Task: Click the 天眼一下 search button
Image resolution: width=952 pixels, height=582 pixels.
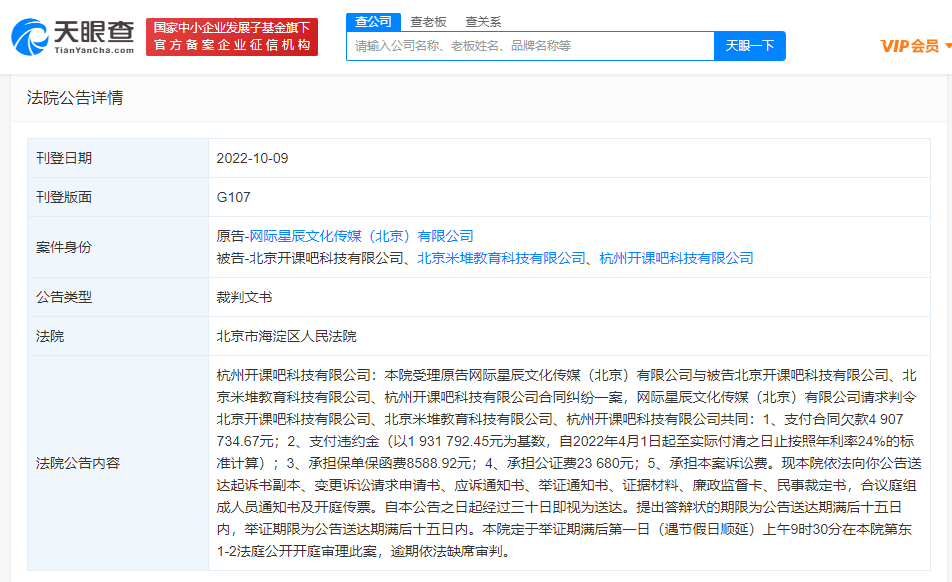Action: pyautogui.click(x=750, y=46)
